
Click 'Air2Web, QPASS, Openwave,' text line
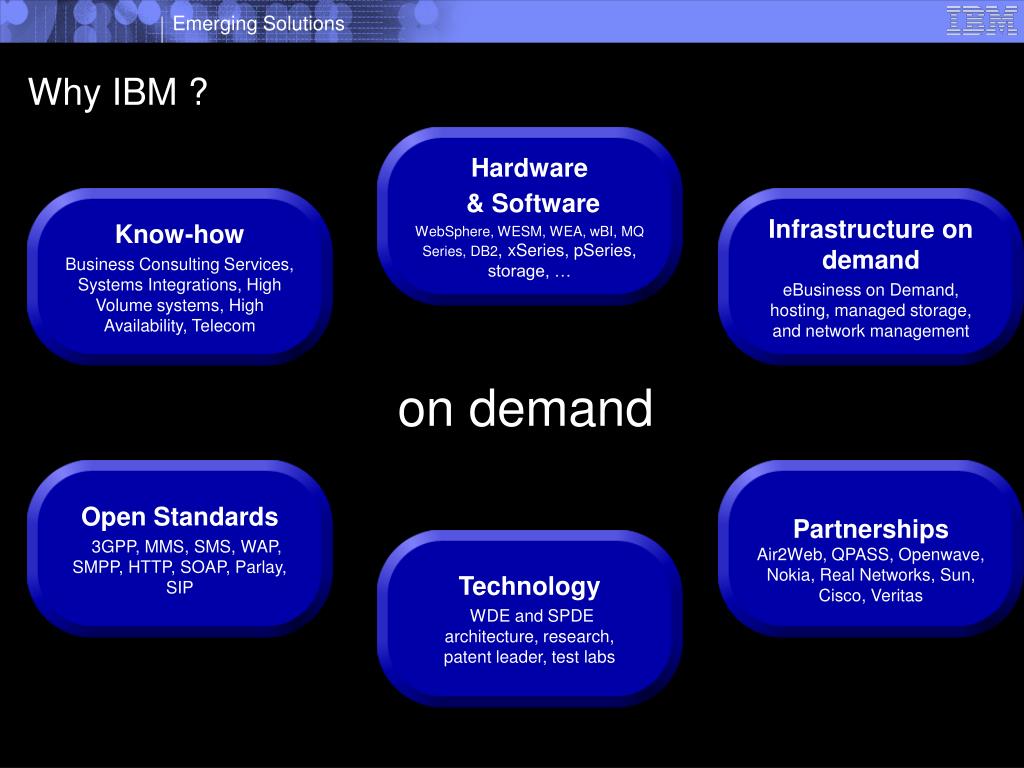(871, 554)
